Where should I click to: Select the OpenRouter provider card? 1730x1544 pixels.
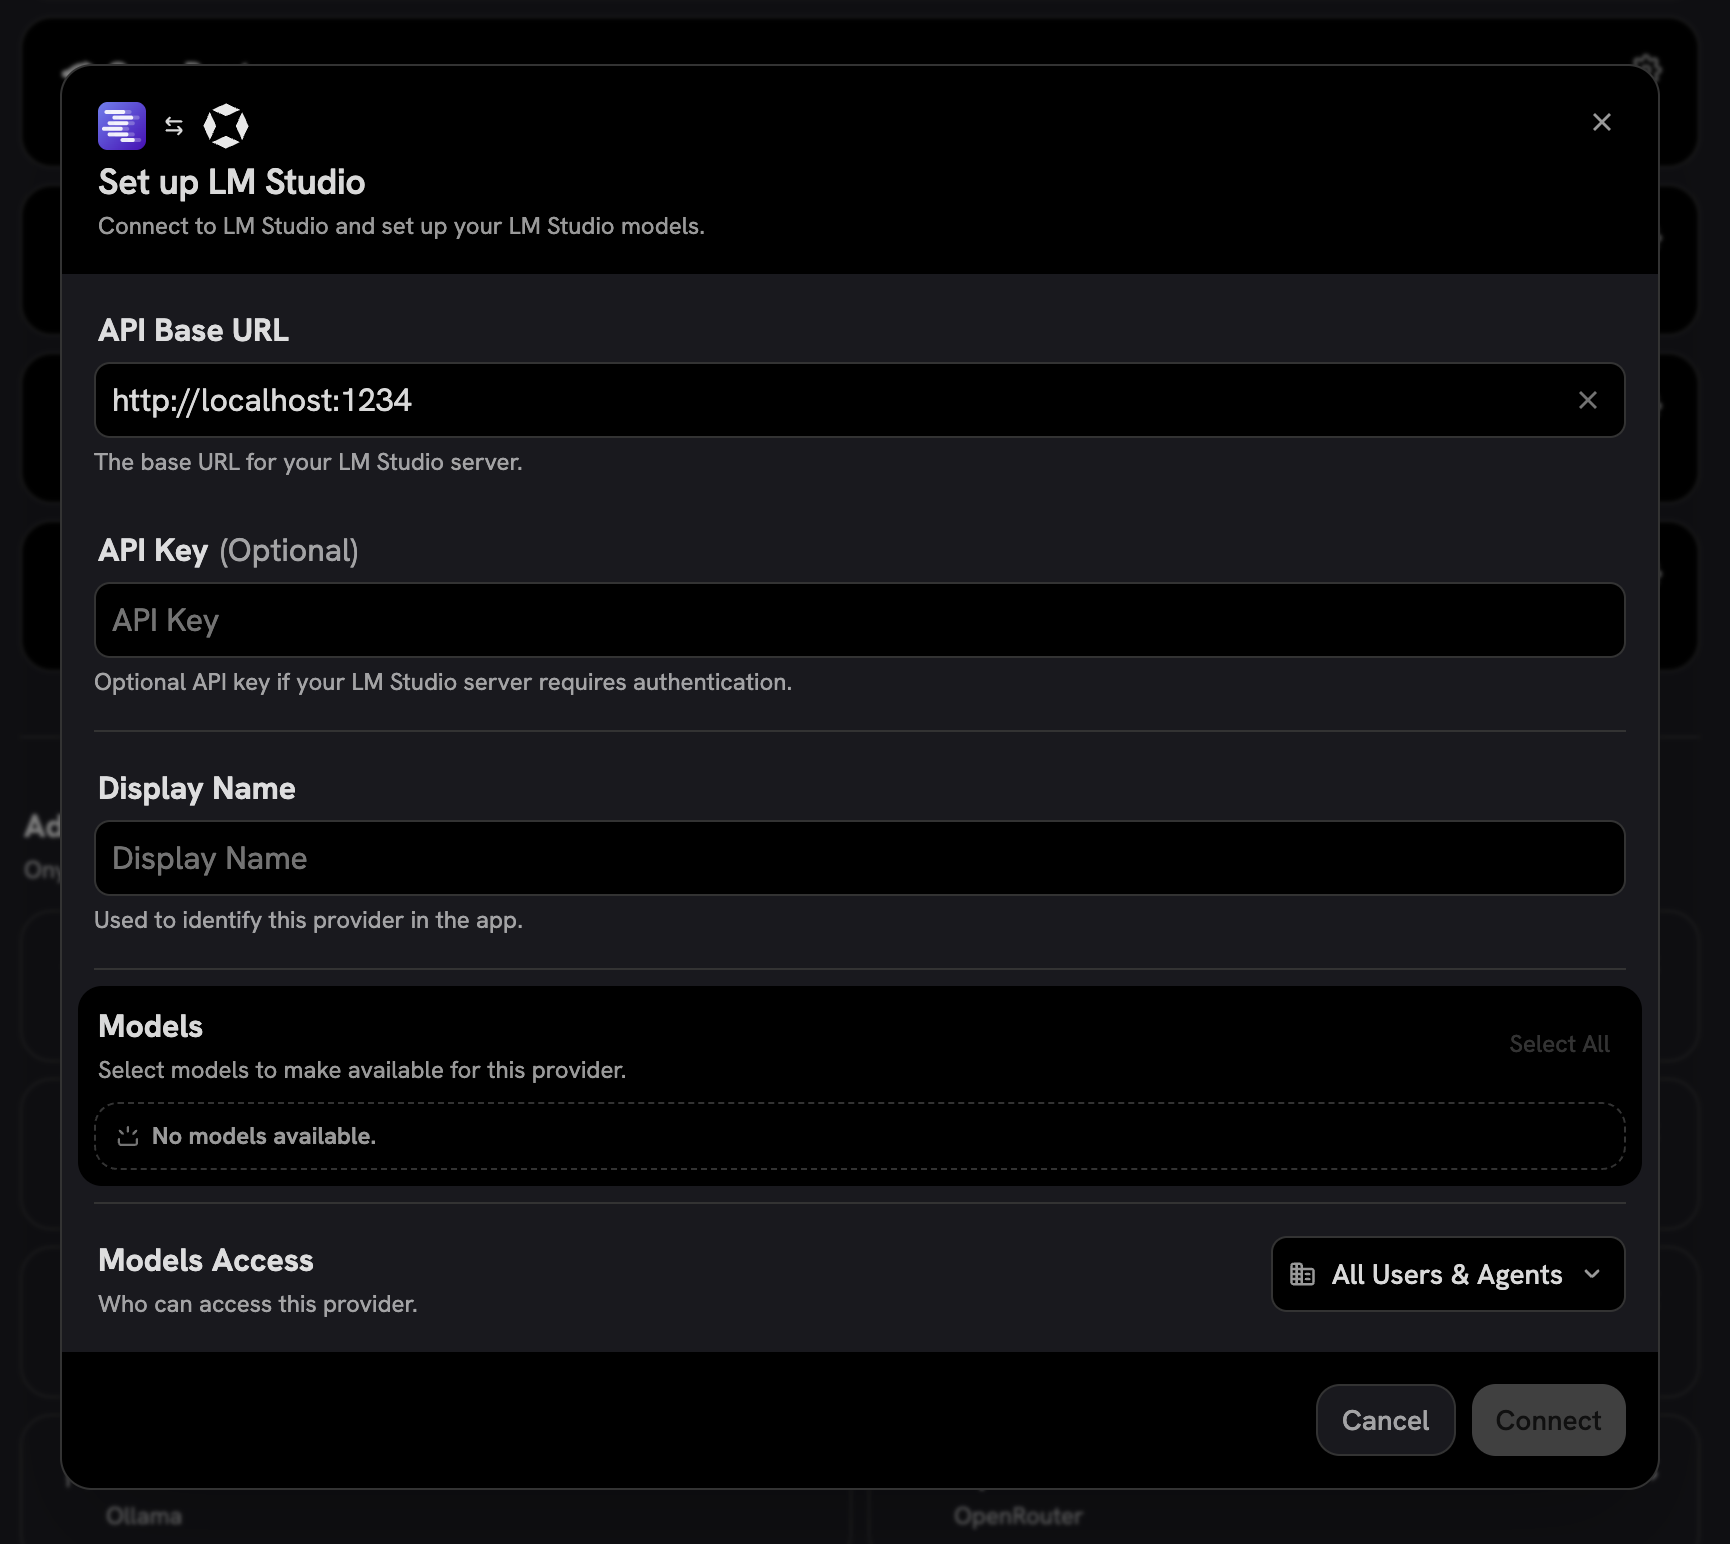click(1018, 1515)
